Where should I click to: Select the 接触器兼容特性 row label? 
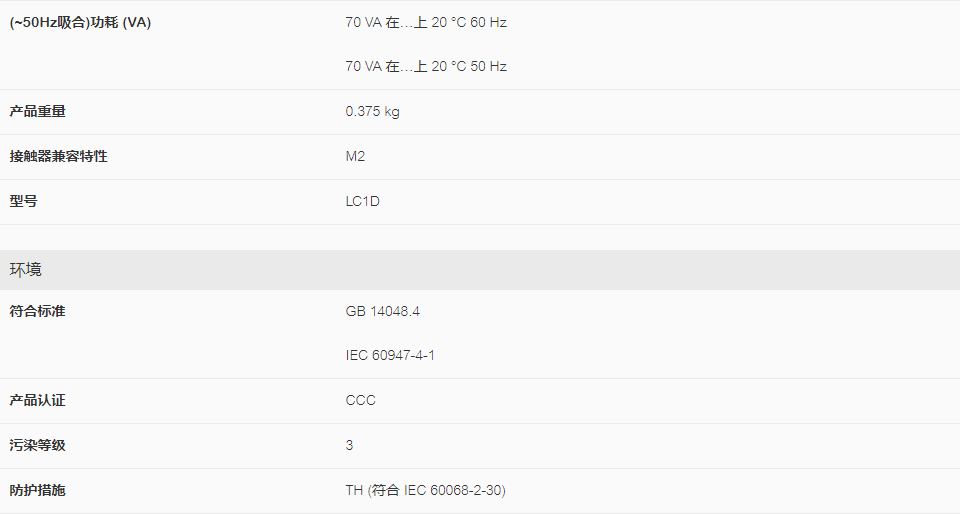(x=58, y=157)
